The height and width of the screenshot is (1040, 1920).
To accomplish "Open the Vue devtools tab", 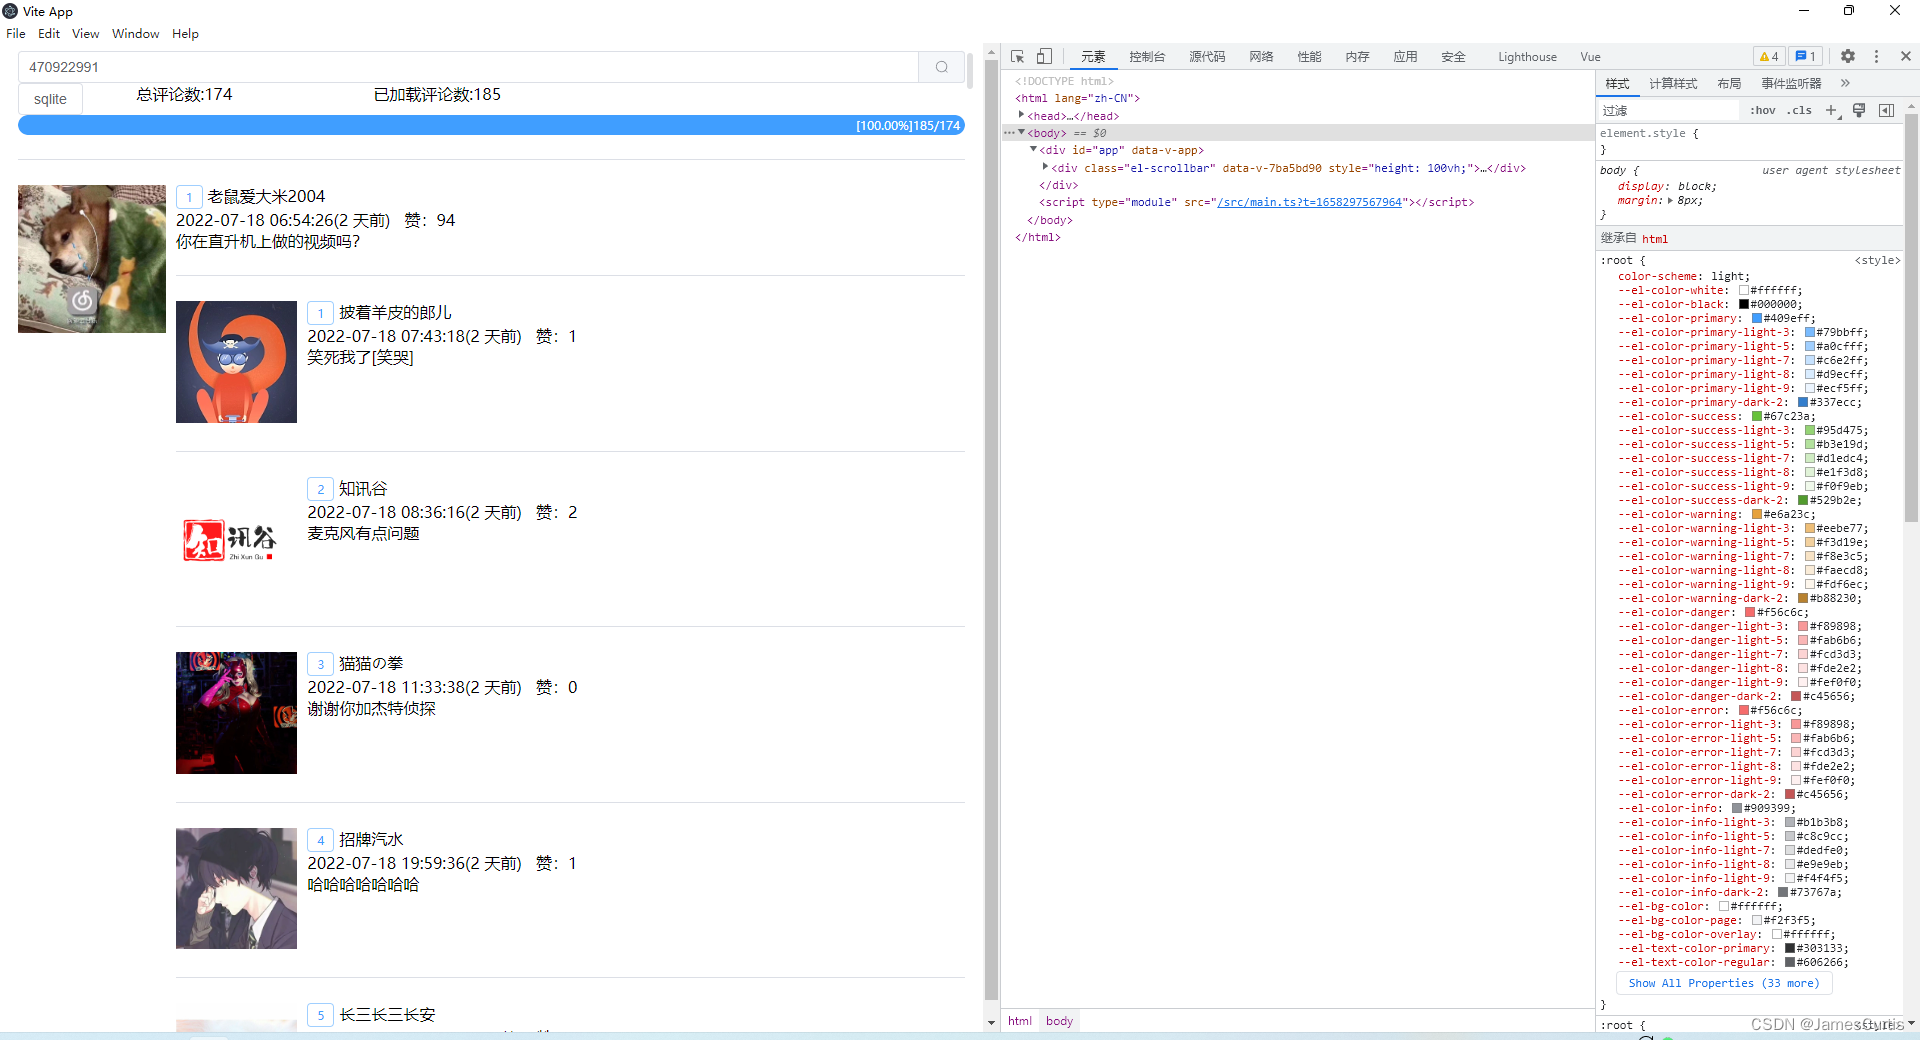I will [1590, 57].
